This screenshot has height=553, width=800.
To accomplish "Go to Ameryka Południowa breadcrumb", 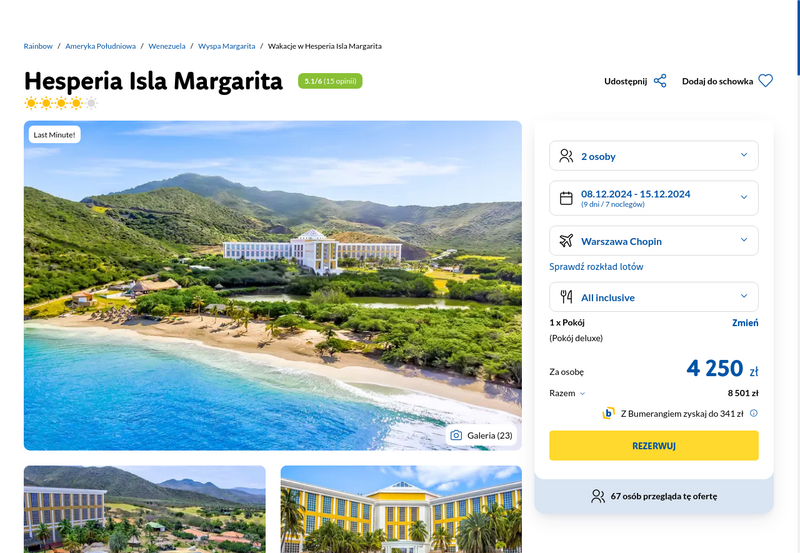I will [101, 46].
